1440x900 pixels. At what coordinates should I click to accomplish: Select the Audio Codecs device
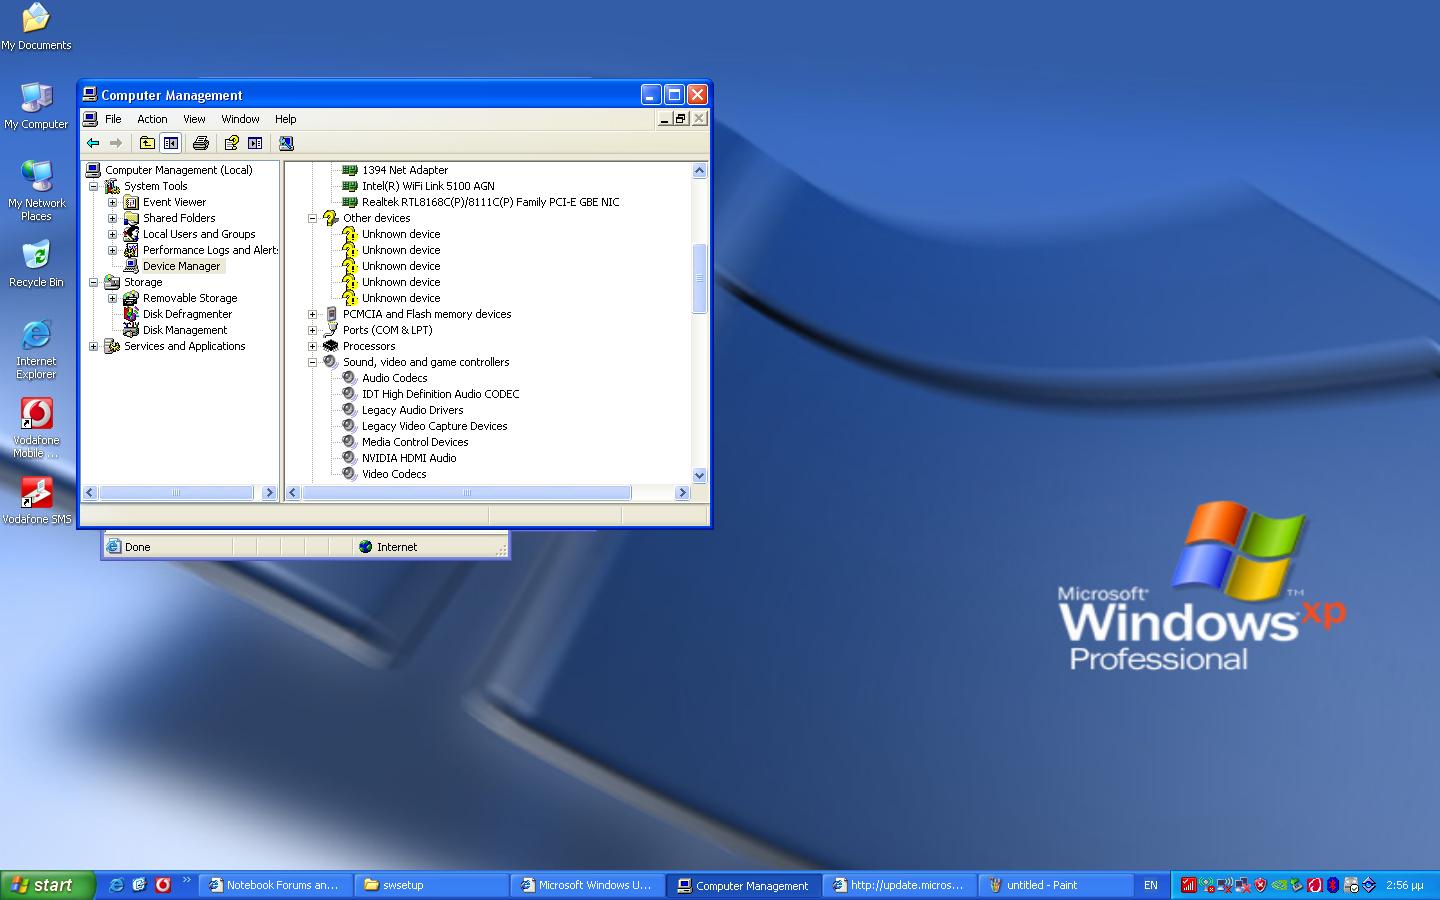394,378
